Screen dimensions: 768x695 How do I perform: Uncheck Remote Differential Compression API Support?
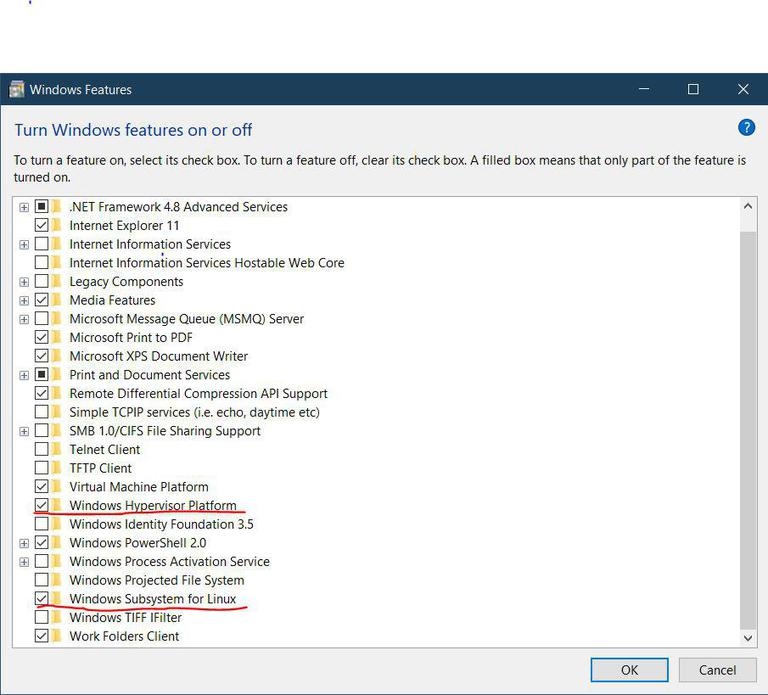pyautogui.click(x=42, y=393)
